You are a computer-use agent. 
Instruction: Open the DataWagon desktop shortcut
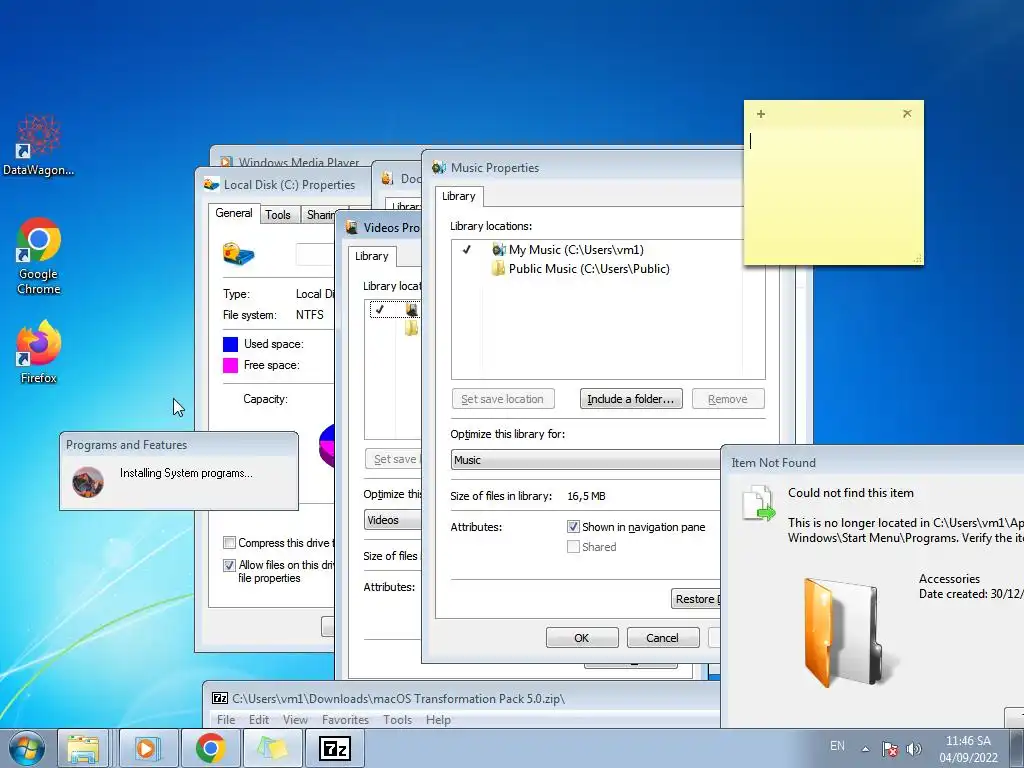coord(39,146)
